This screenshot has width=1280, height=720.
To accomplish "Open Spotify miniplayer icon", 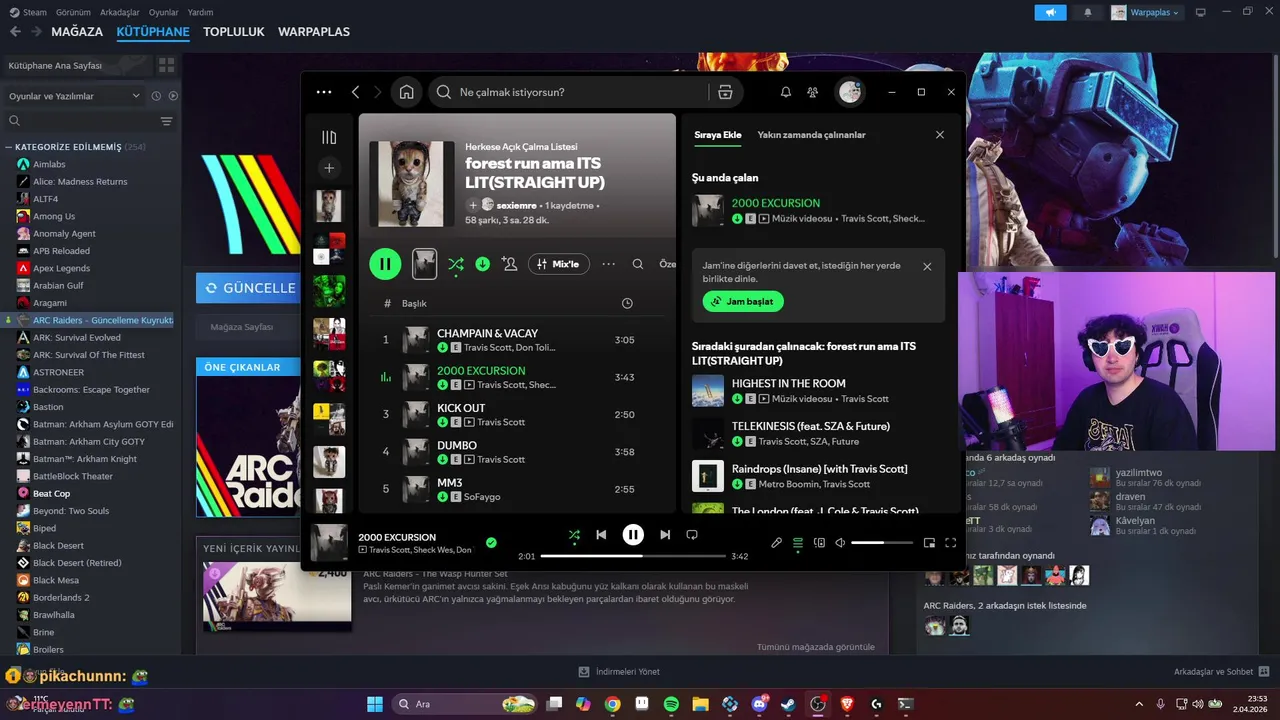I will click(x=929, y=543).
